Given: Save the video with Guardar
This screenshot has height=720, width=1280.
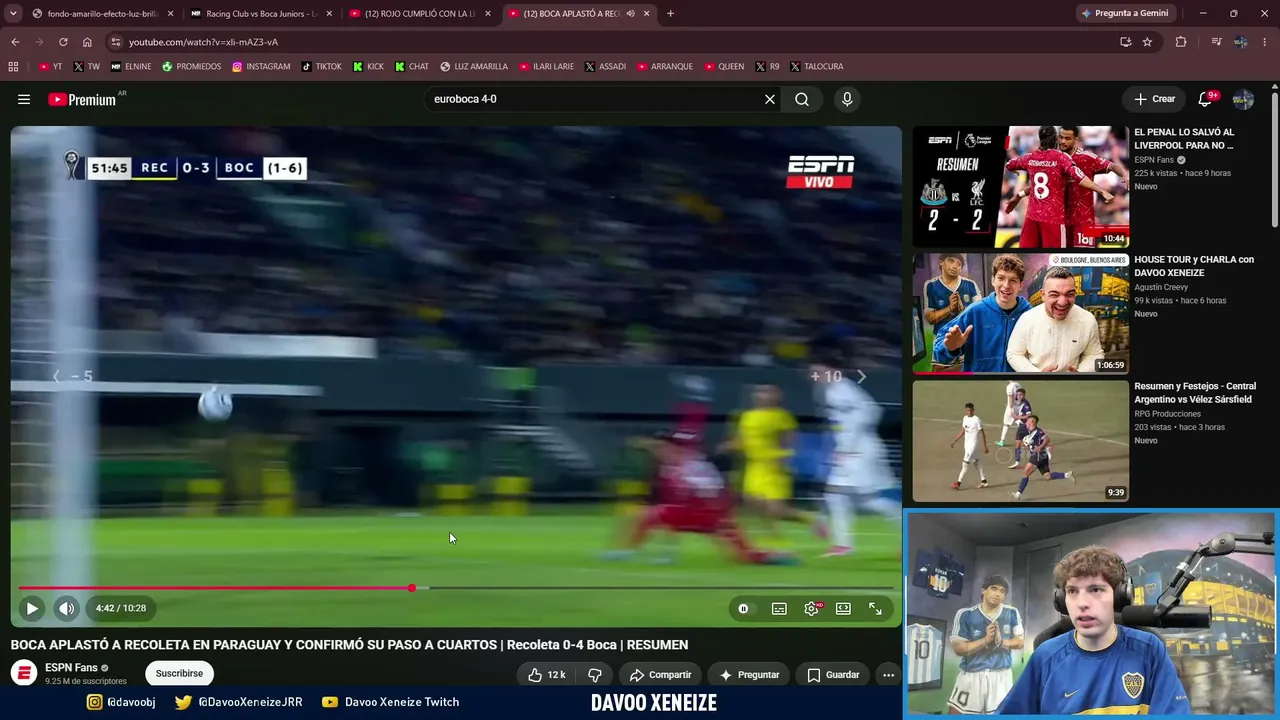Looking at the screenshot, I should pyautogui.click(x=833, y=675).
